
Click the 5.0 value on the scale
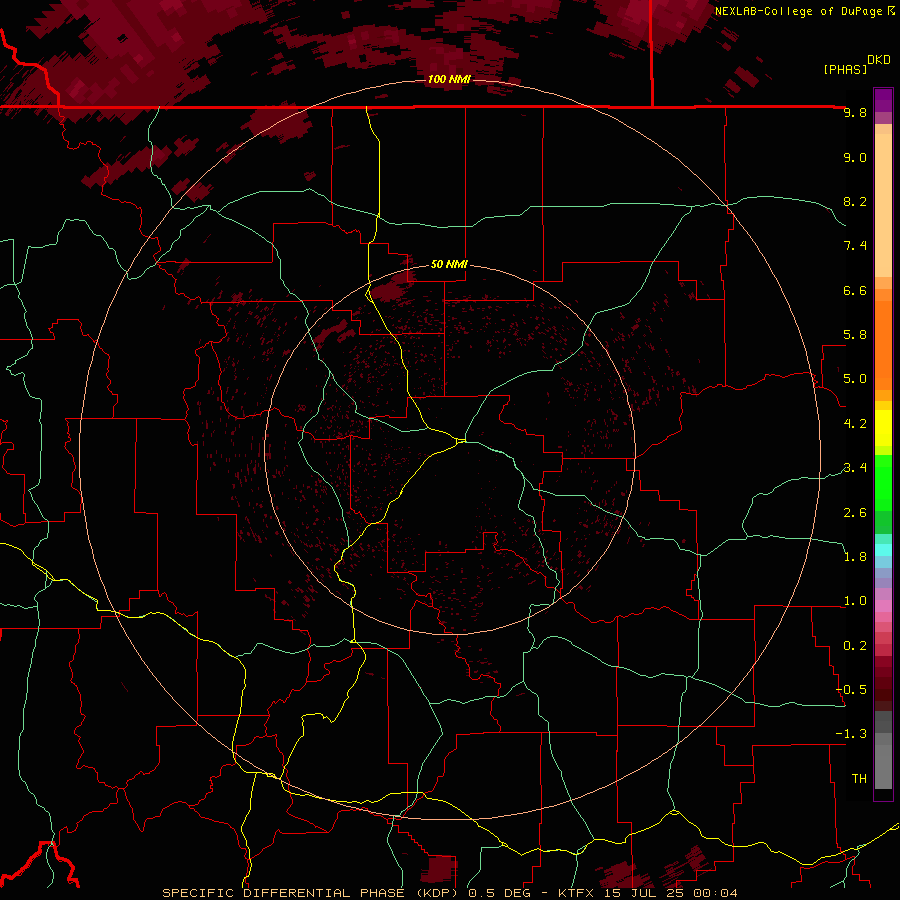tap(855, 379)
